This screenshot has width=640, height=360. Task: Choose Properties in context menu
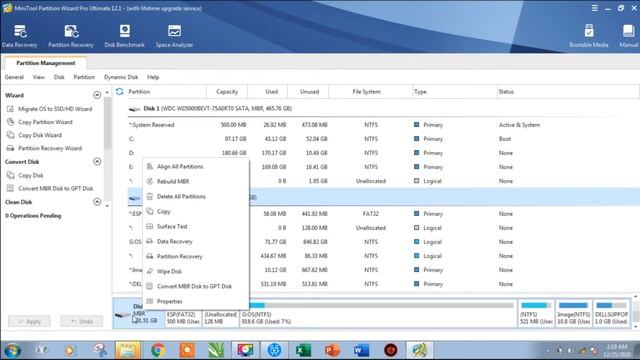click(x=196, y=301)
